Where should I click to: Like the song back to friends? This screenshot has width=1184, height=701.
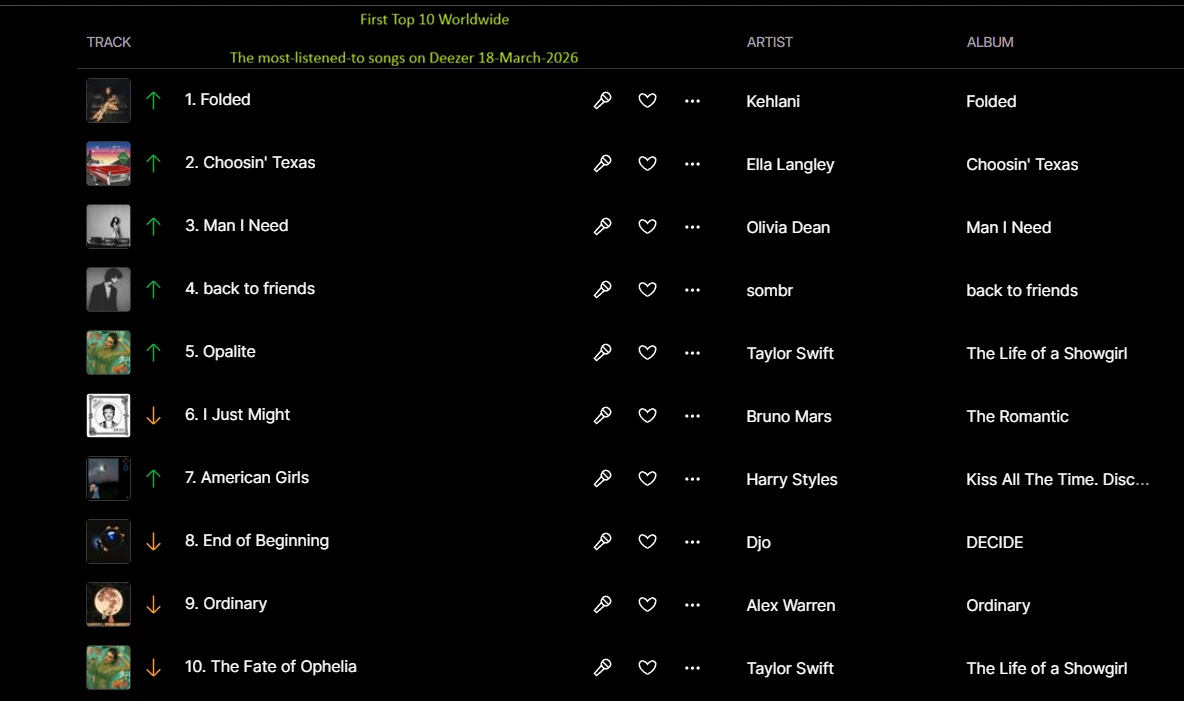pyautogui.click(x=647, y=289)
